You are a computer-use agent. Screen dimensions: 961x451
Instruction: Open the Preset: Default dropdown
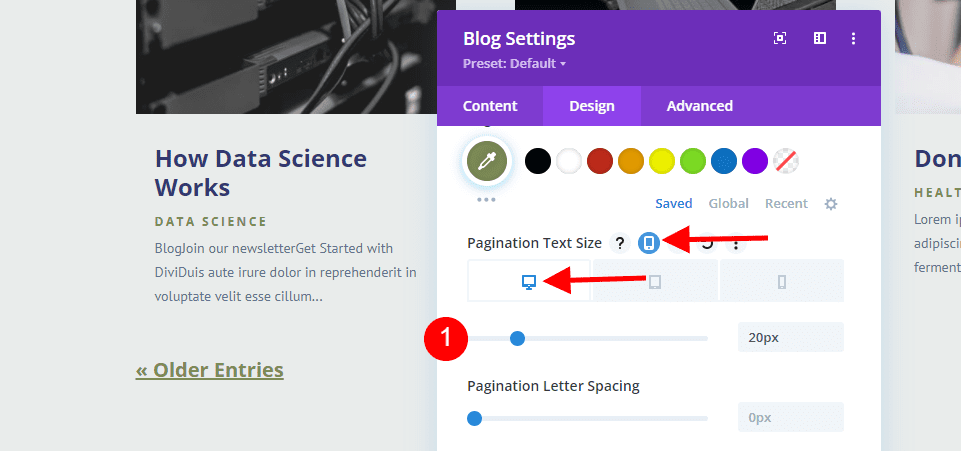pyautogui.click(x=514, y=63)
